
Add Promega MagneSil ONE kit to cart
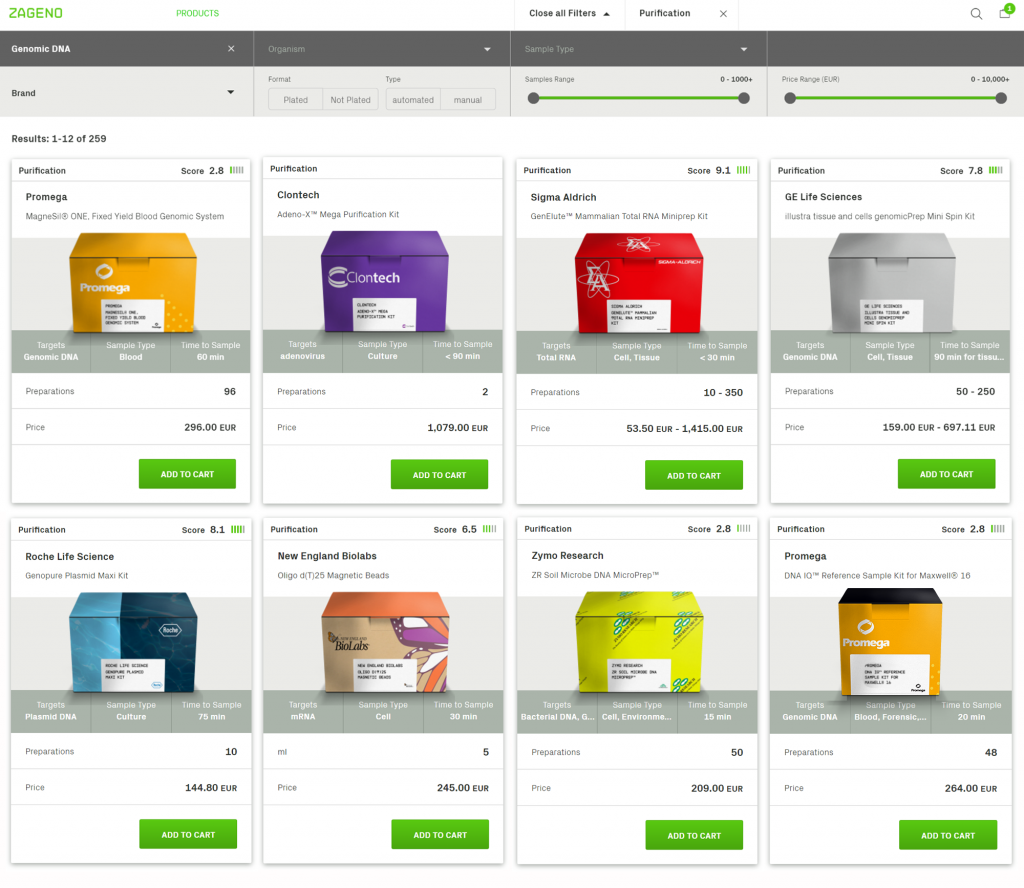point(187,474)
